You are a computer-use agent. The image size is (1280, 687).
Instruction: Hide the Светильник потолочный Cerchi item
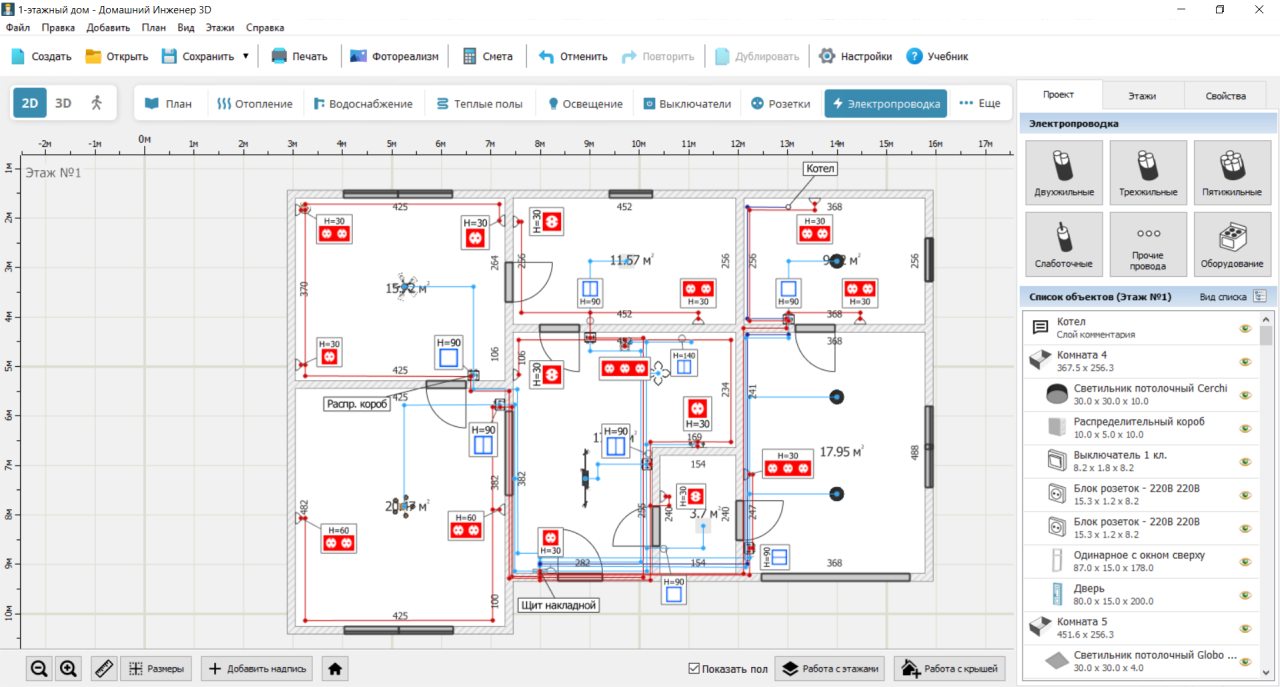[x=1246, y=395]
